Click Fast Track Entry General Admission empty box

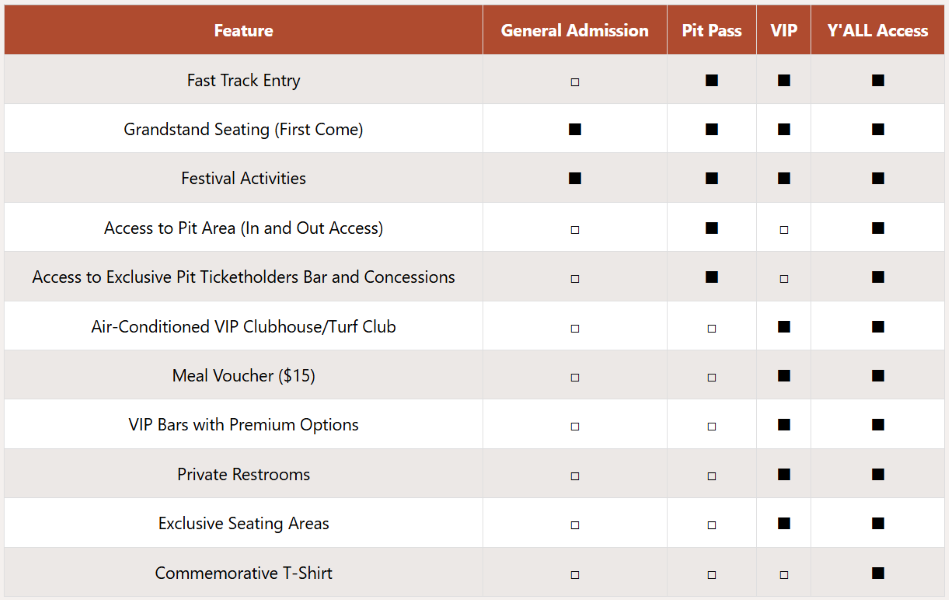pyautogui.click(x=575, y=81)
